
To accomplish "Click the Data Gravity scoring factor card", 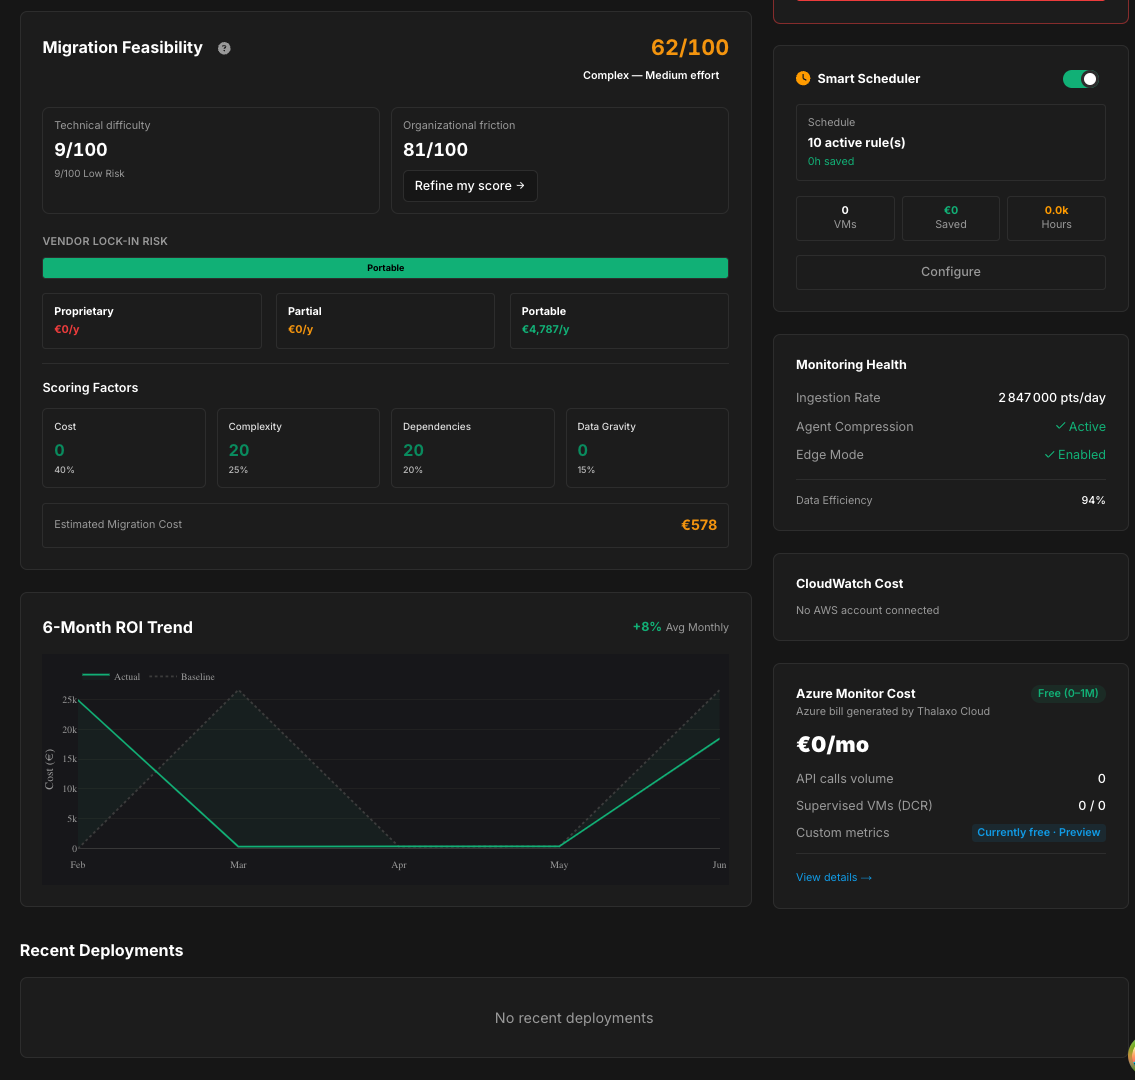I will point(647,448).
